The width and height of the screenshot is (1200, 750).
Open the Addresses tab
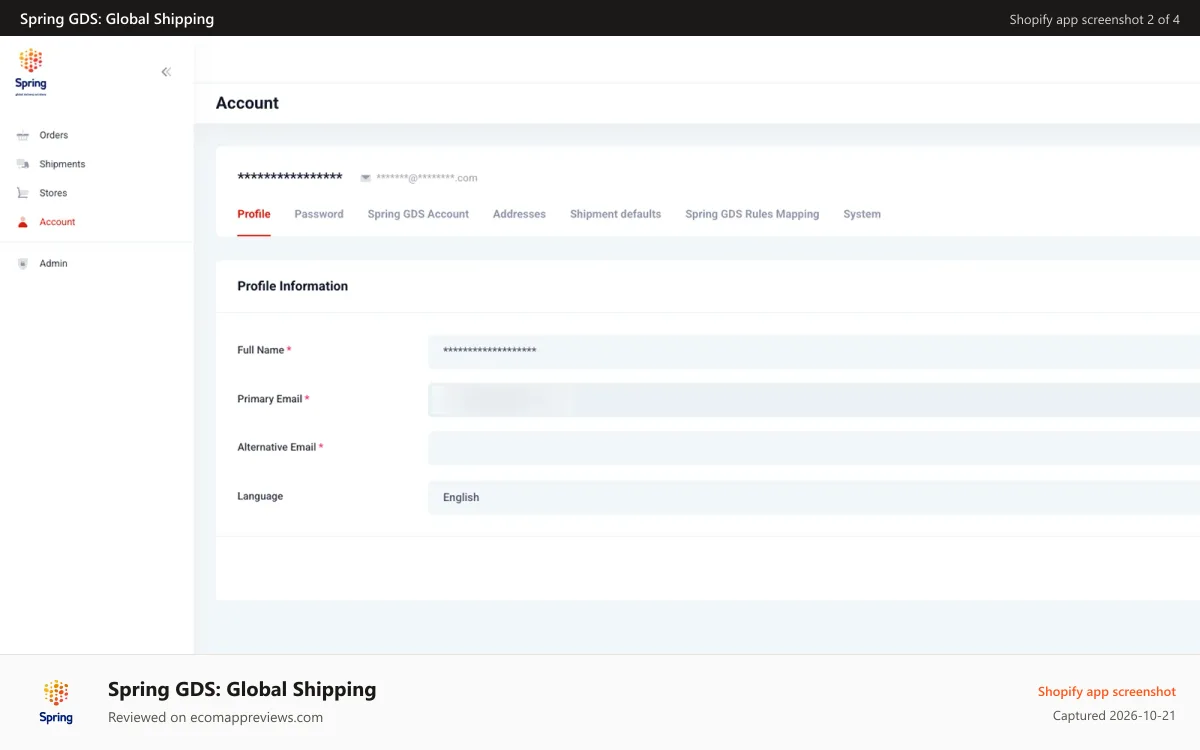(x=519, y=214)
